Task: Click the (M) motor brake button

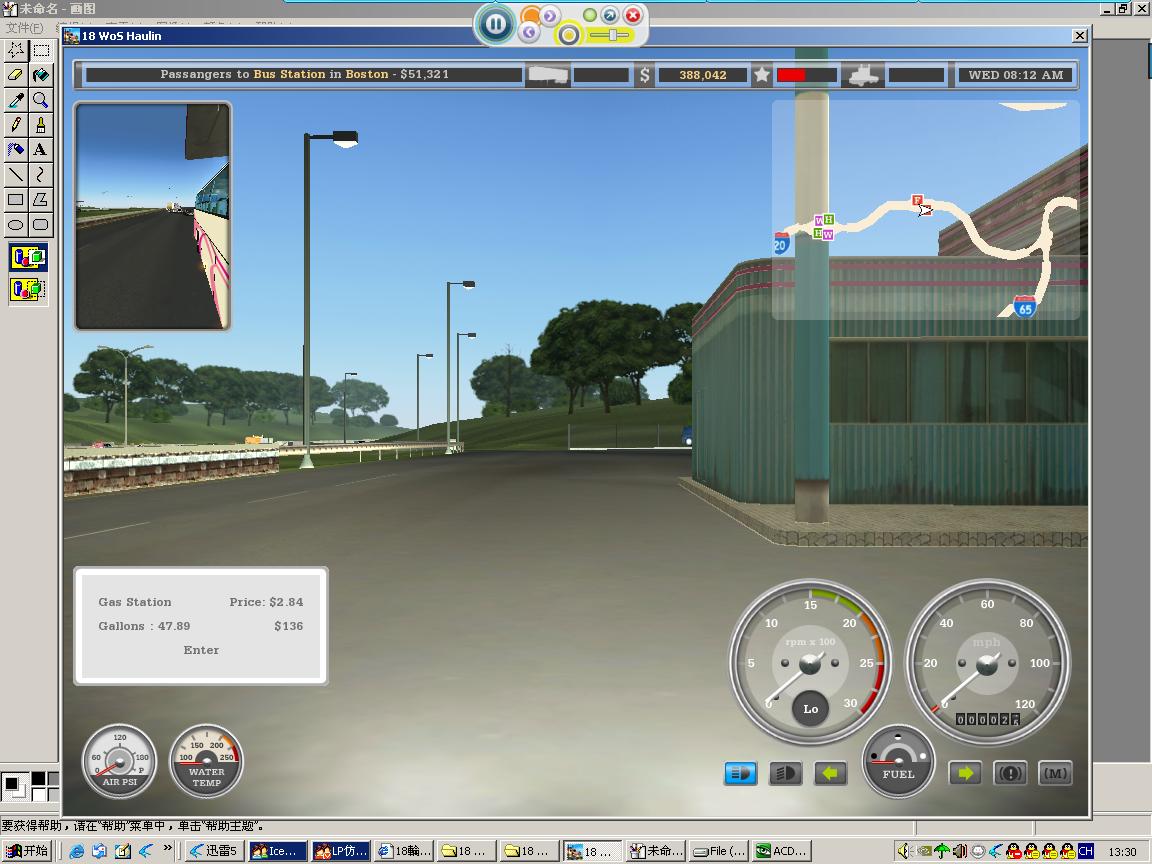Action: pyautogui.click(x=1055, y=773)
